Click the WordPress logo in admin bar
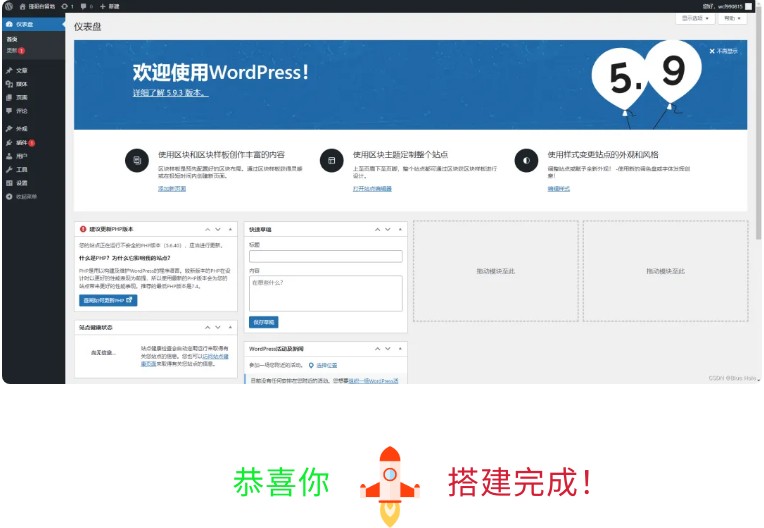 click(9, 6)
